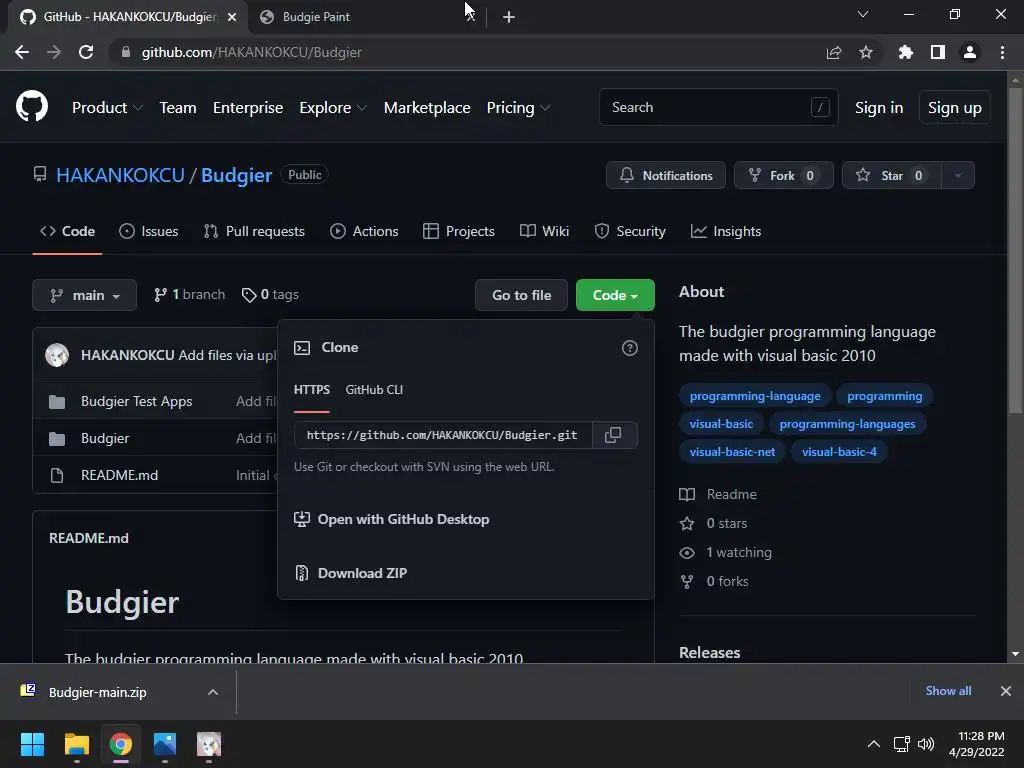1024x768 pixels.
Task: Open the volume control in the tray
Action: click(926, 744)
